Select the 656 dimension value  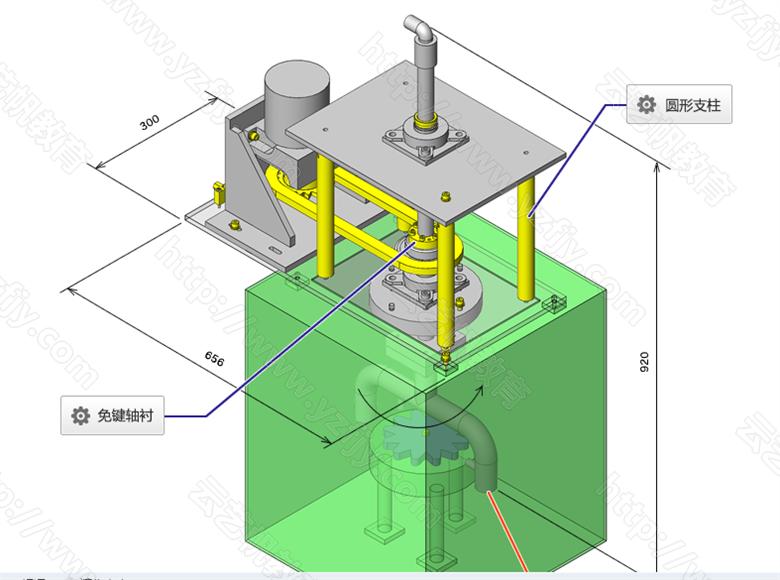coord(214,358)
